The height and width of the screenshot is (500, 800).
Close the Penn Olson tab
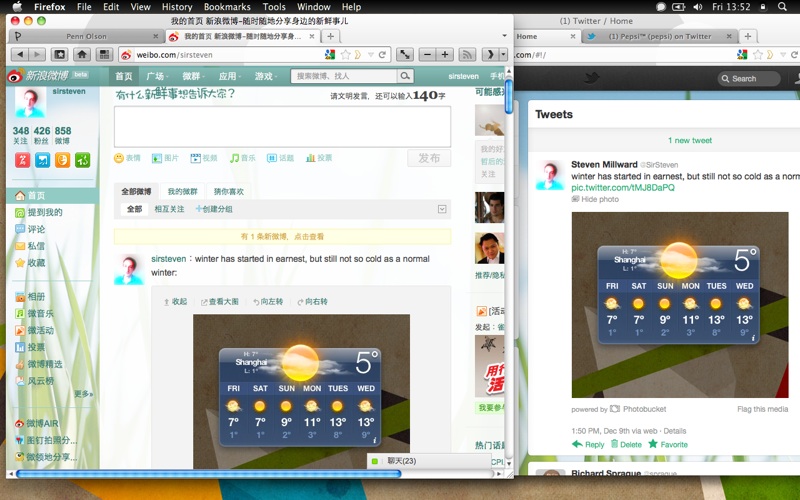click(156, 36)
